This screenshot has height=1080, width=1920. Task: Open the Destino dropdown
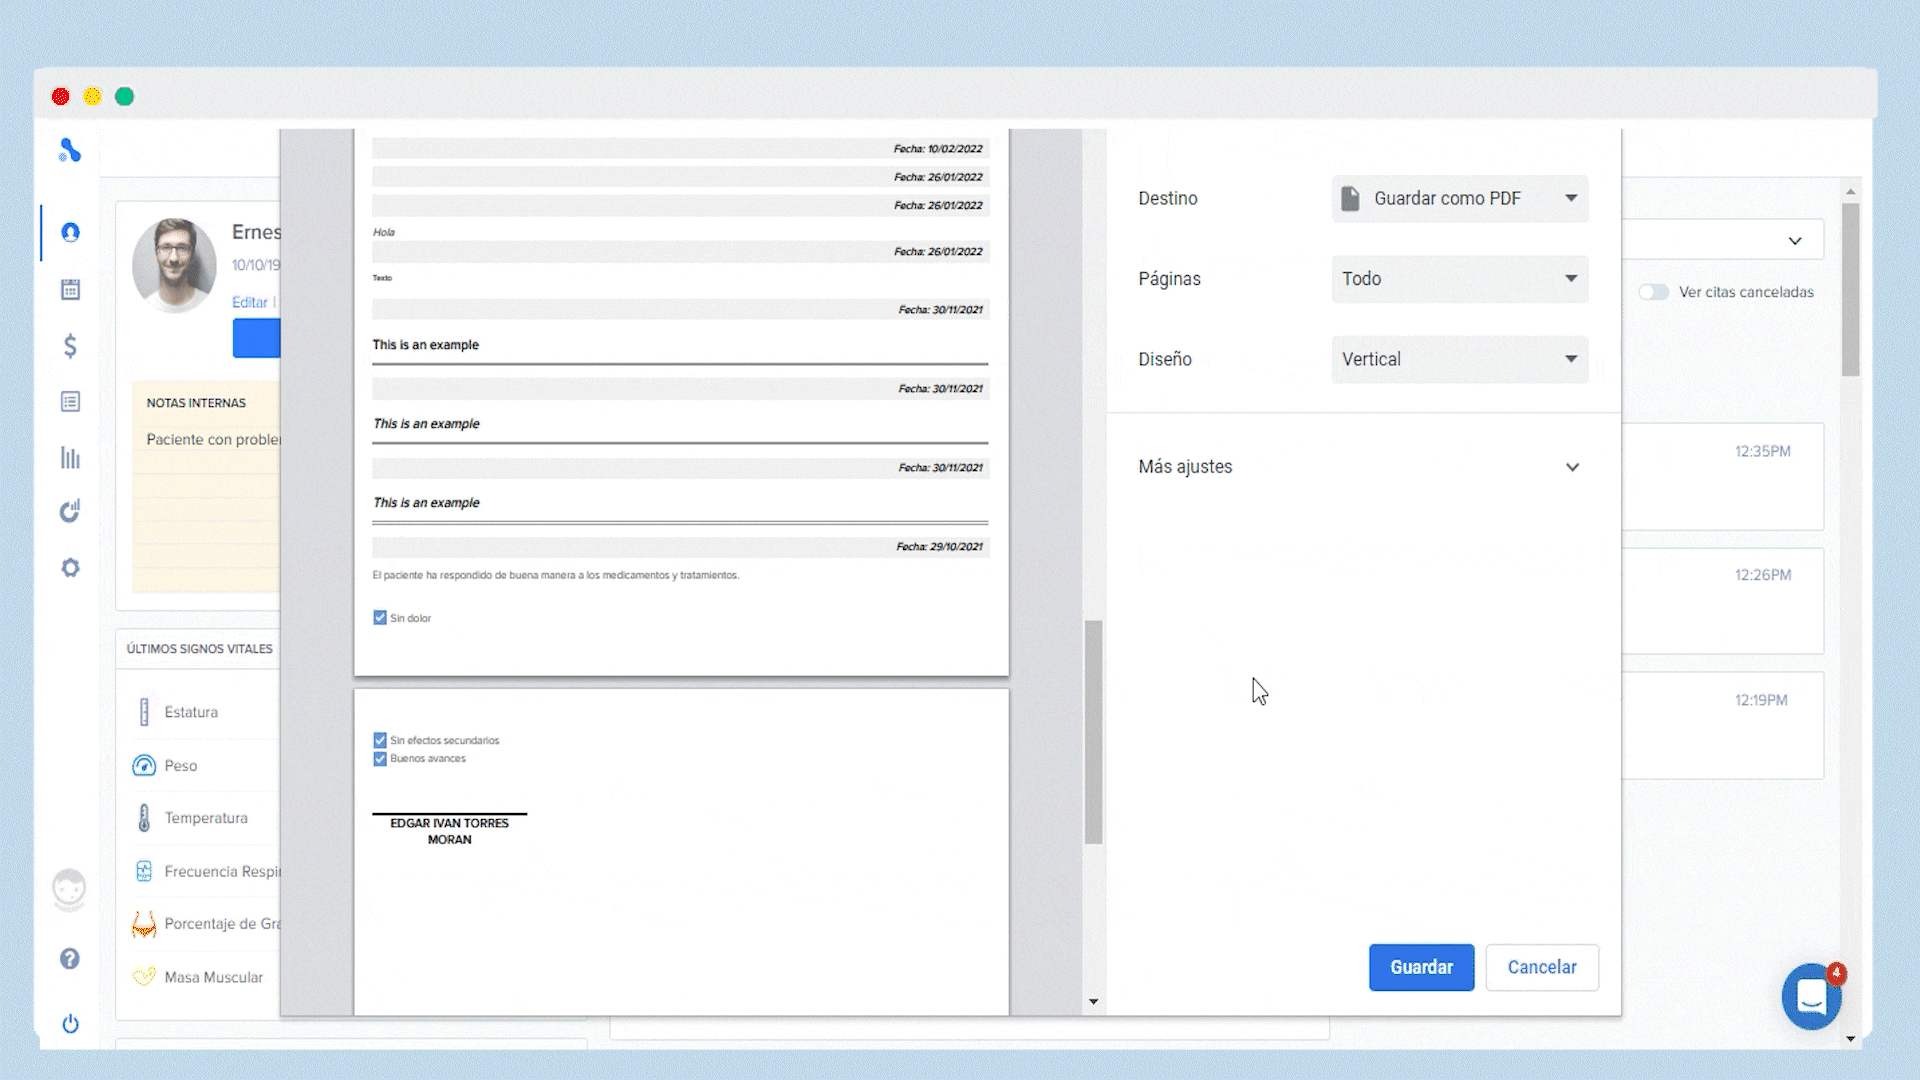[1459, 198]
